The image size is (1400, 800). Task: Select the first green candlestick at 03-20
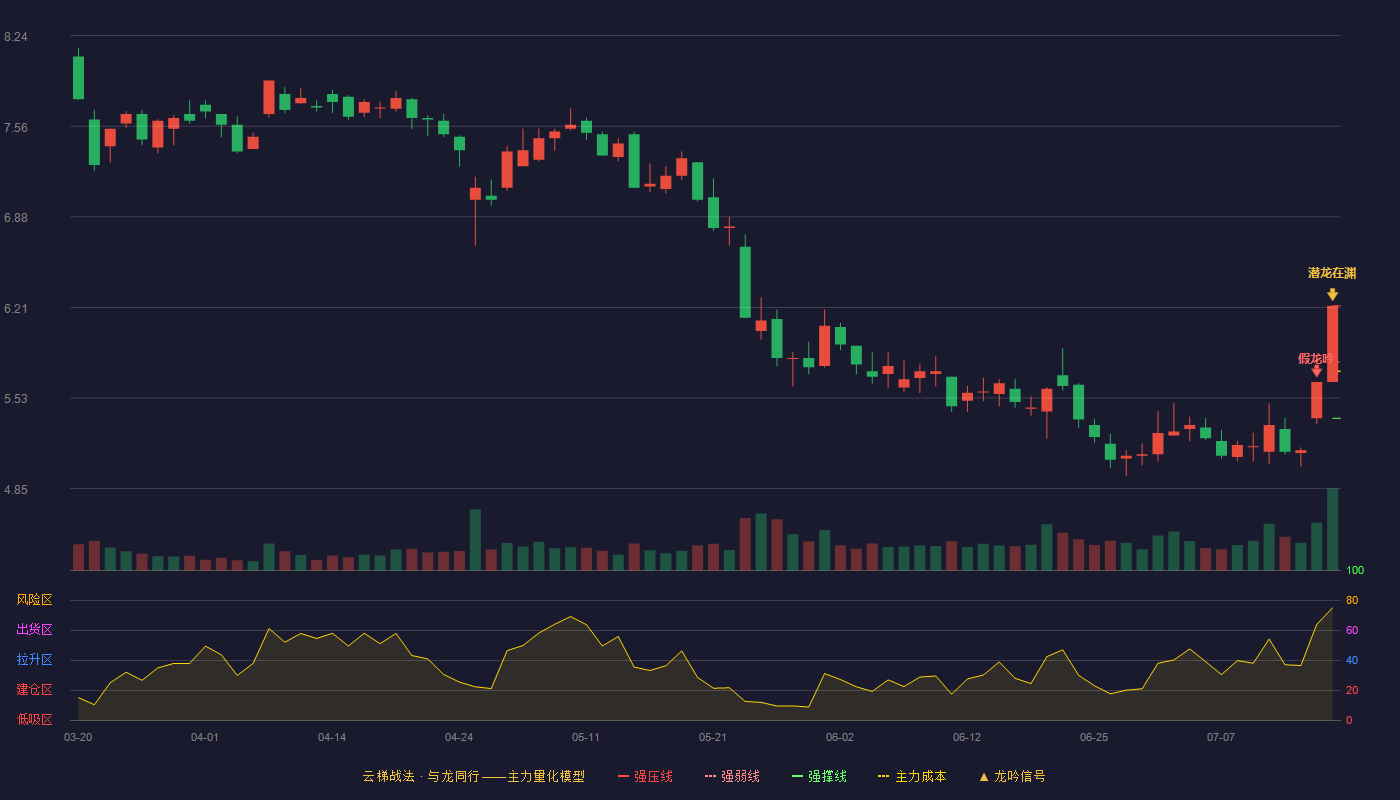coord(78,77)
